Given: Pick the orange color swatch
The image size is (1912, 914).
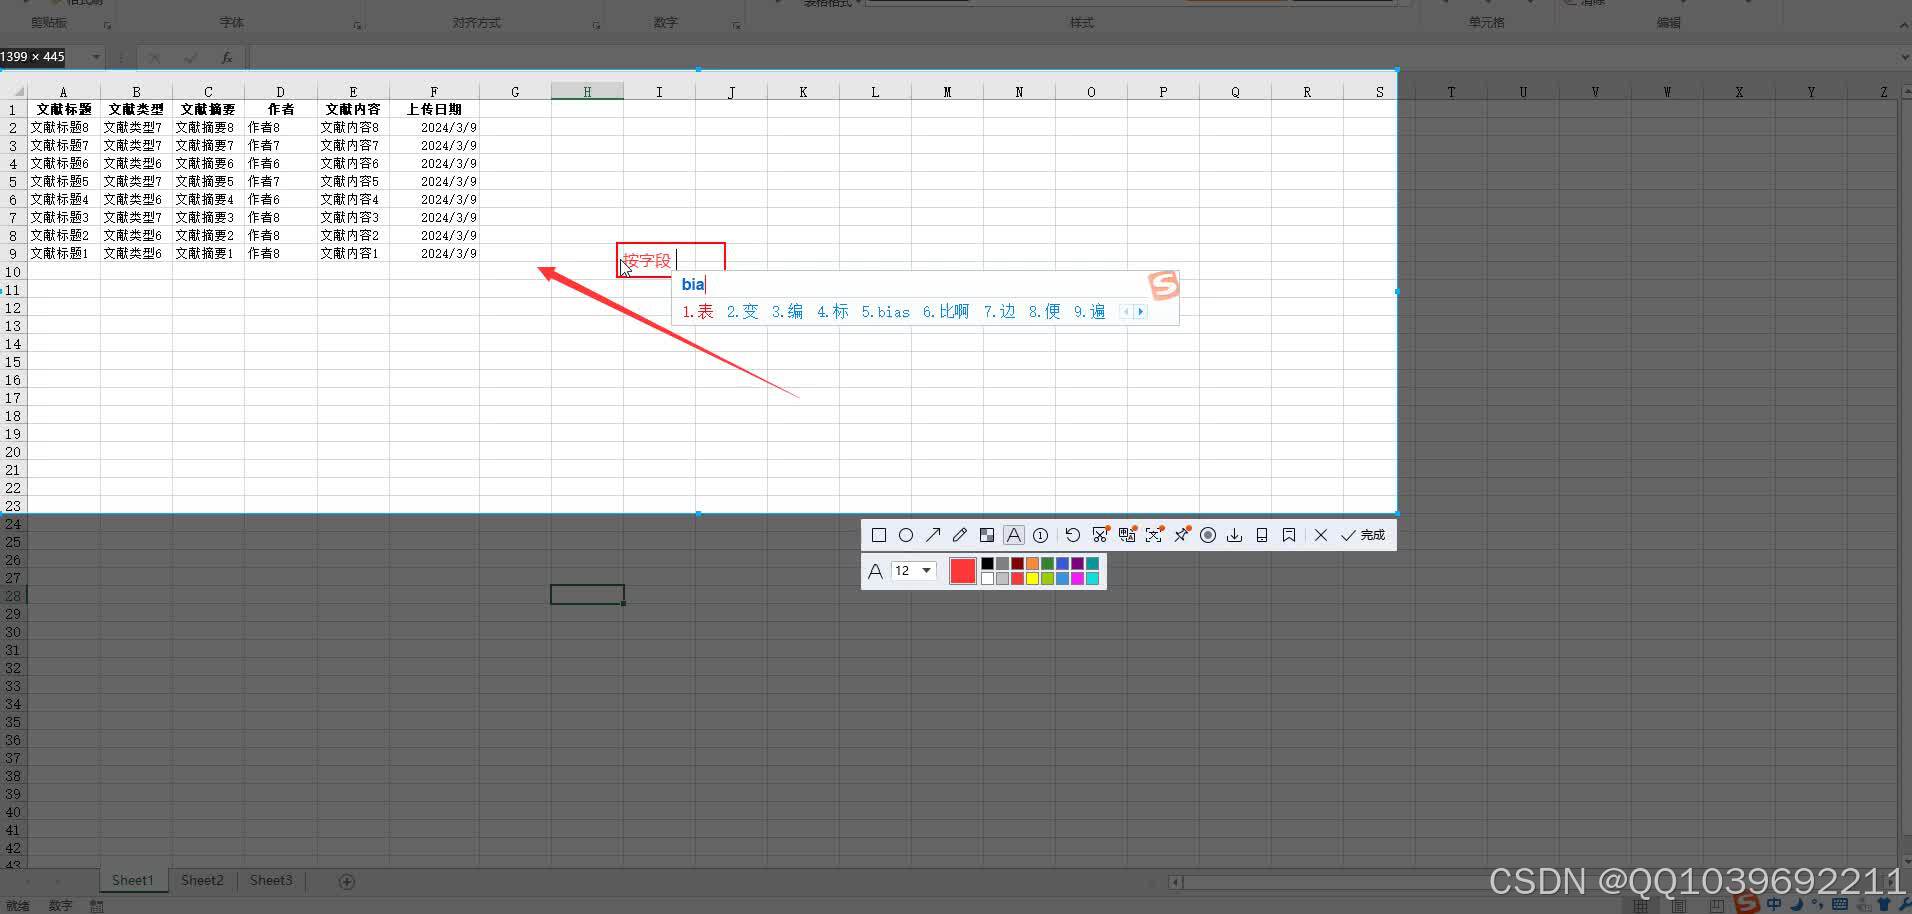Looking at the screenshot, I should 1032,564.
